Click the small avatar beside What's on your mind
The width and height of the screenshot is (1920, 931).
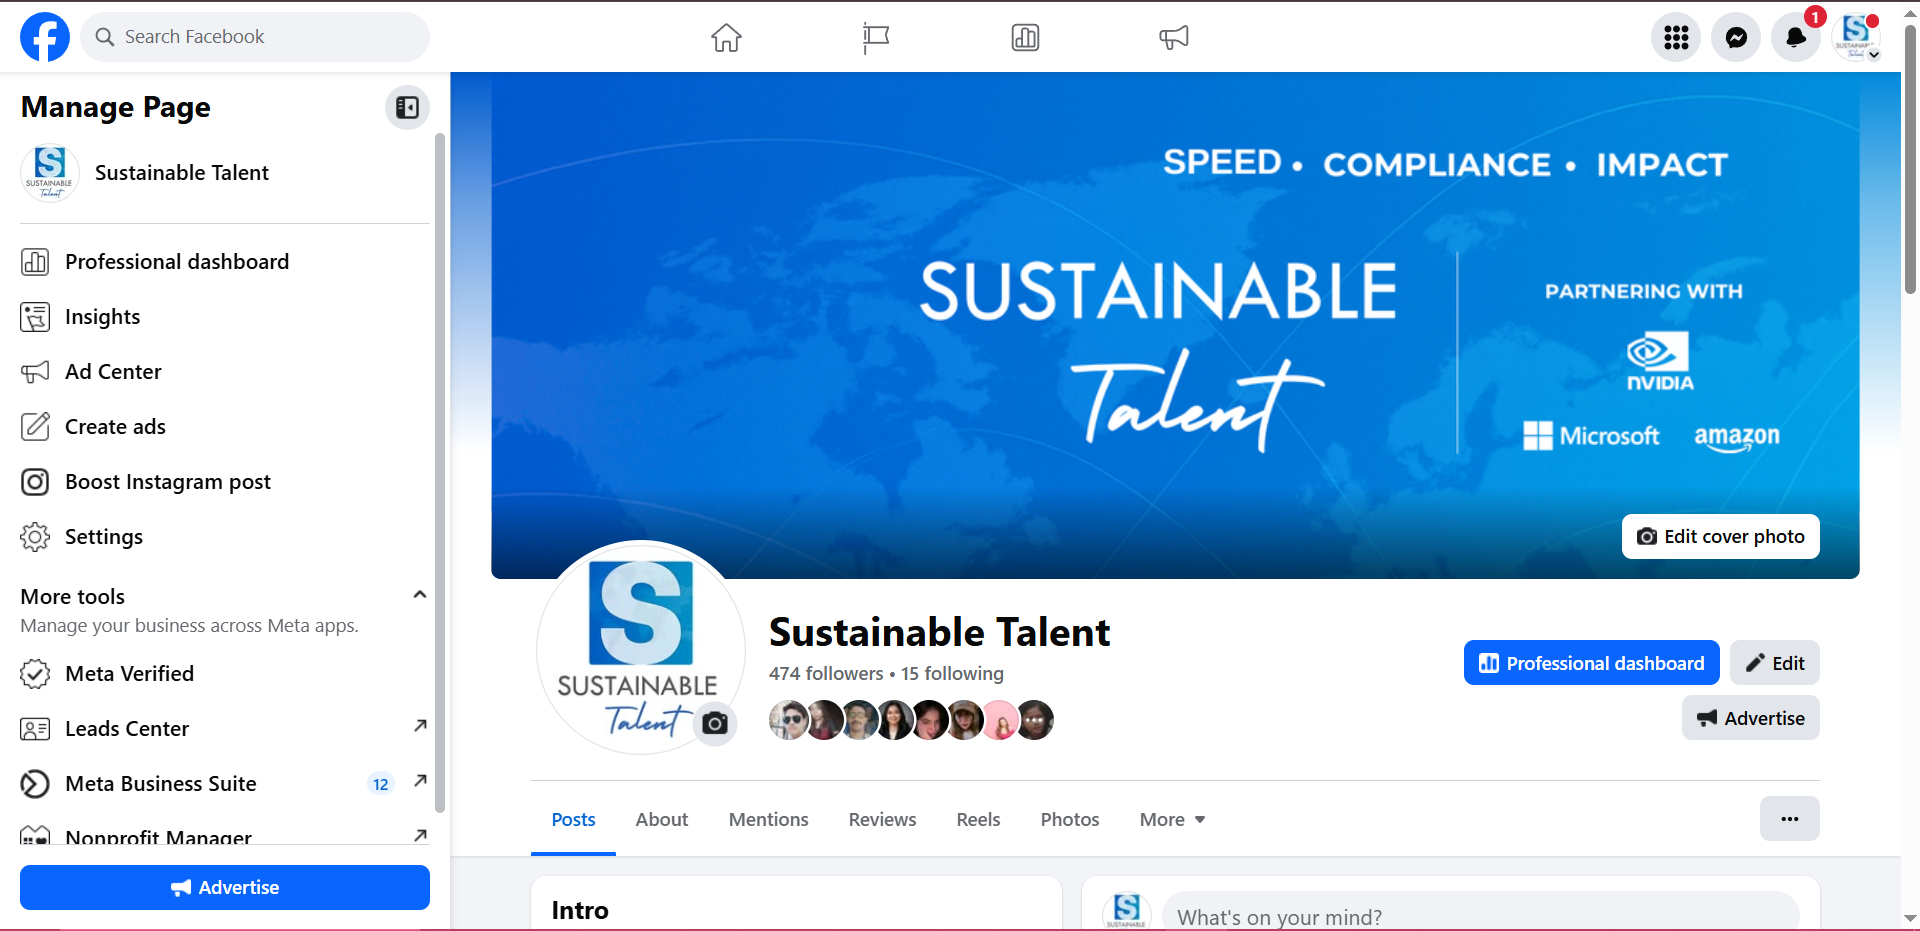click(1127, 912)
